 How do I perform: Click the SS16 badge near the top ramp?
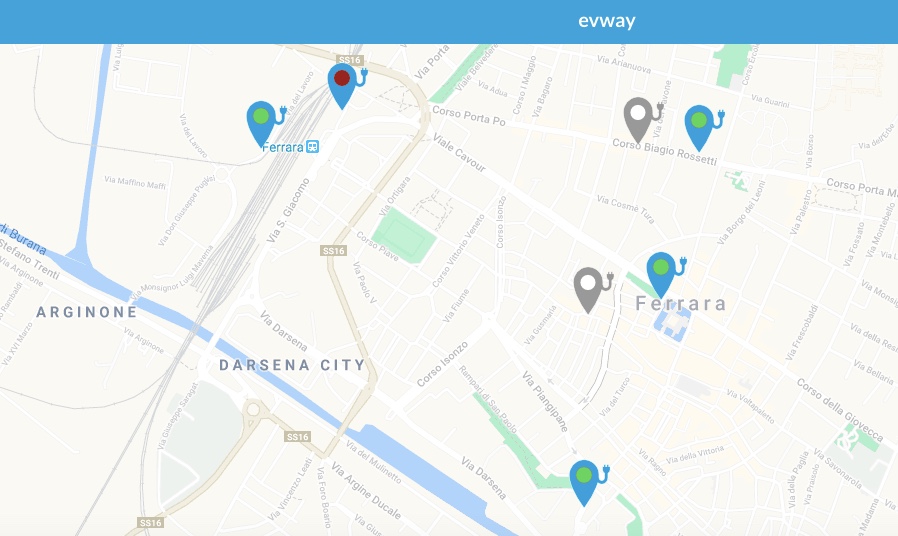(349, 60)
